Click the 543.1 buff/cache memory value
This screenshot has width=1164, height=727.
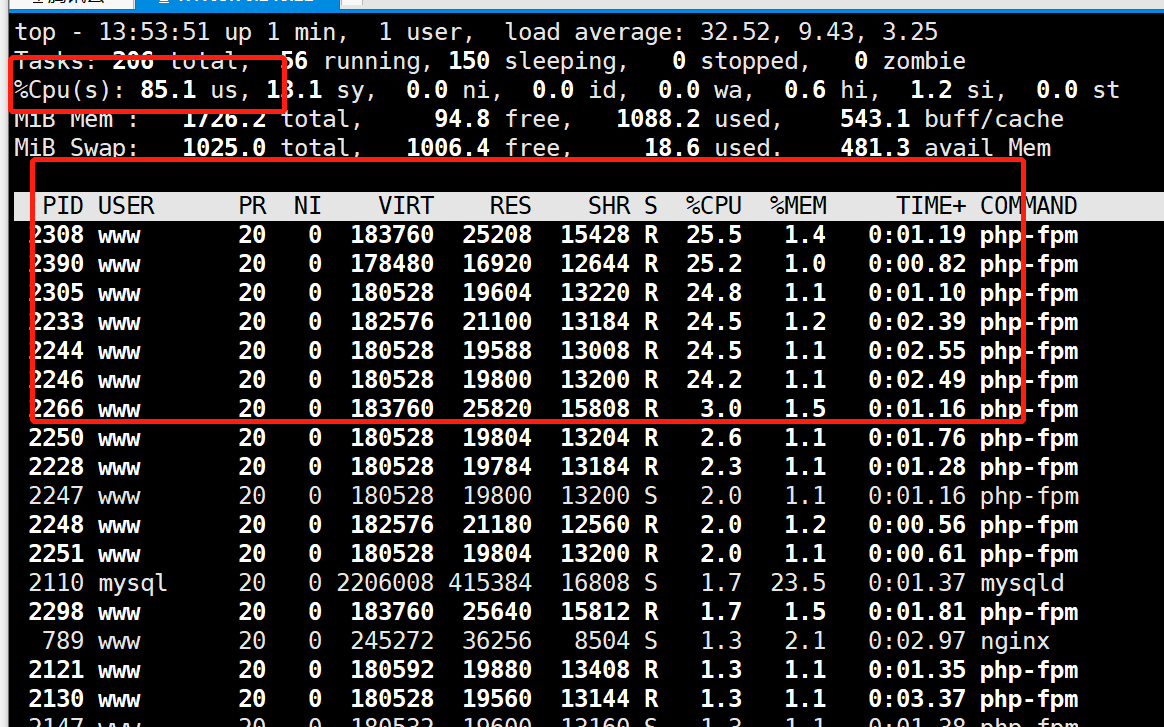tap(875, 119)
